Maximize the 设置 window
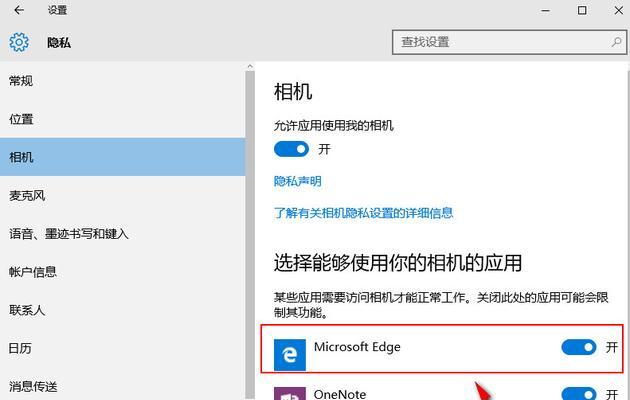The height and width of the screenshot is (400, 630). (582, 10)
